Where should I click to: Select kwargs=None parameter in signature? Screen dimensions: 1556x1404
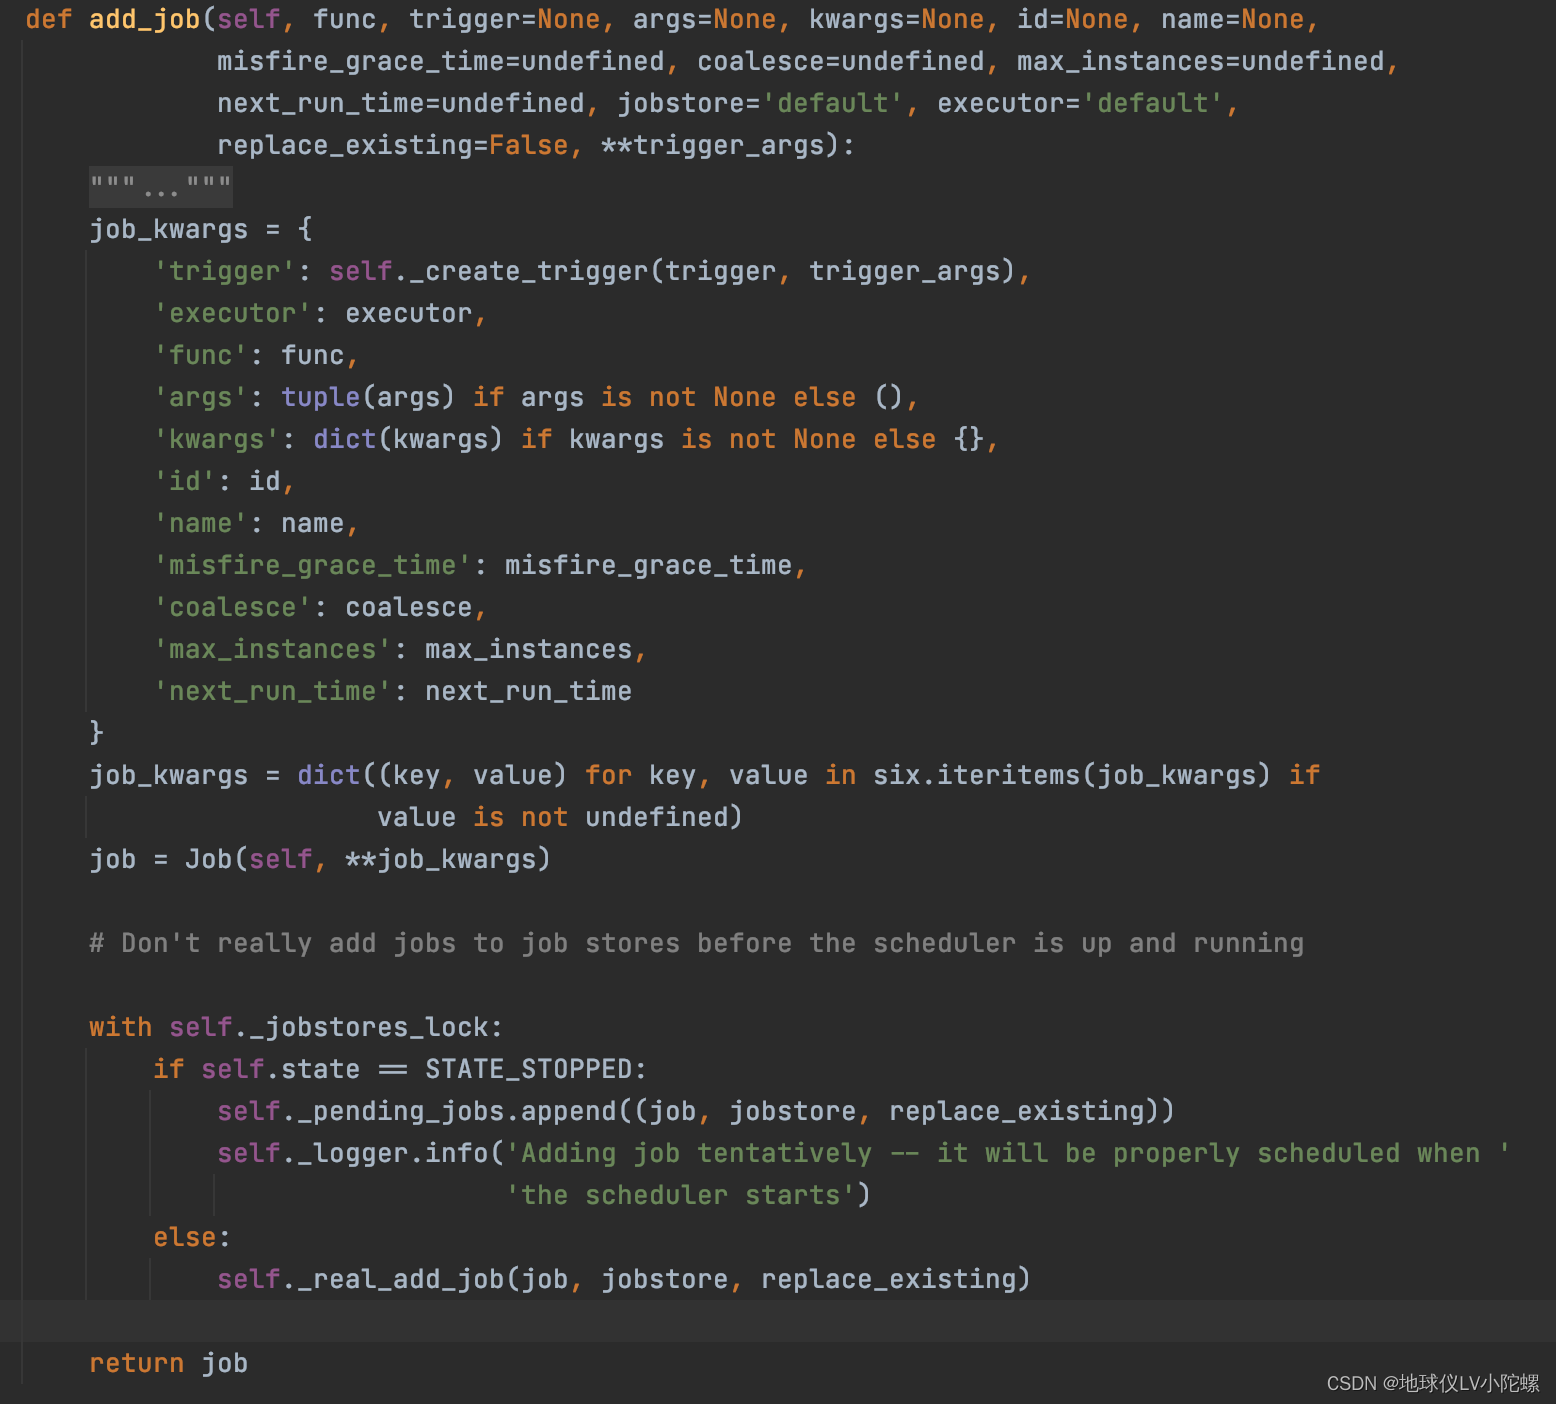click(897, 19)
